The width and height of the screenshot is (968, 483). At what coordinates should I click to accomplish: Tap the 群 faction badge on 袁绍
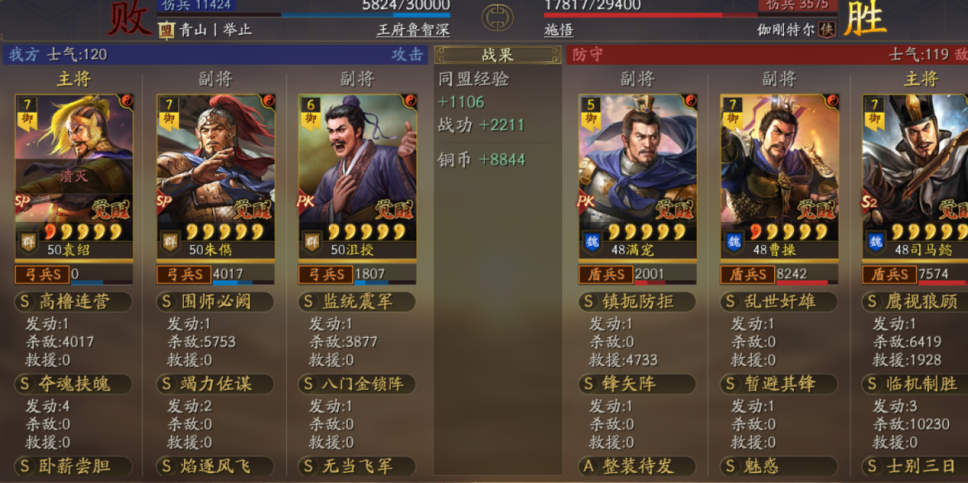(x=27, y=241)
